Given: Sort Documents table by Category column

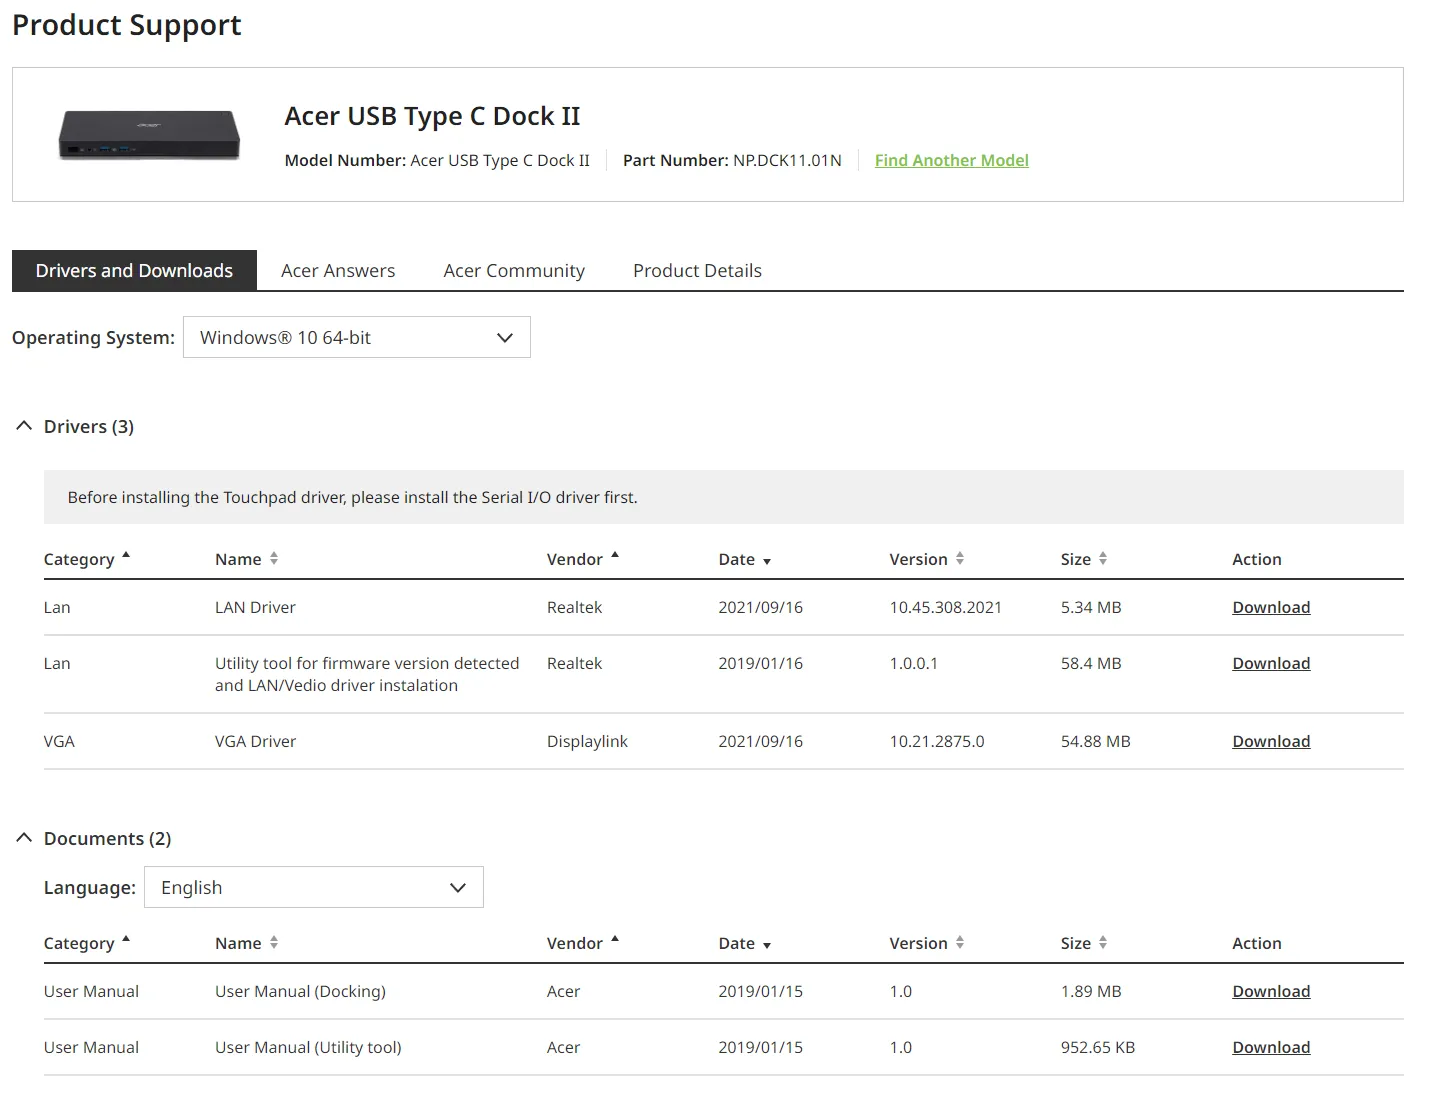Looking at the screenshot, I should [87, 943].
